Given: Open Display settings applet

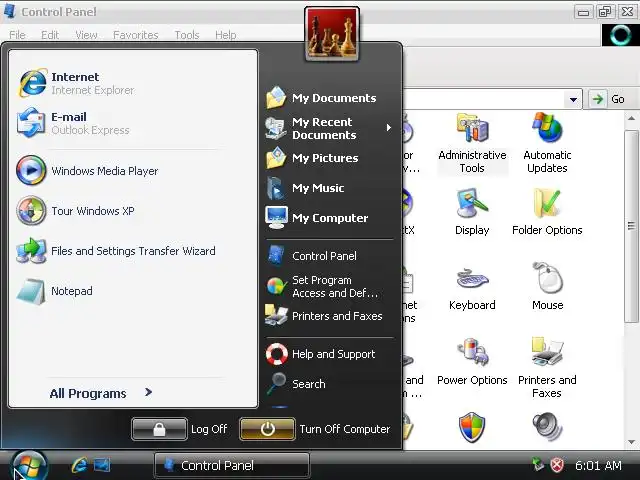Looking at the screenshot, I should pyautogui.click(x=472, y=212).
